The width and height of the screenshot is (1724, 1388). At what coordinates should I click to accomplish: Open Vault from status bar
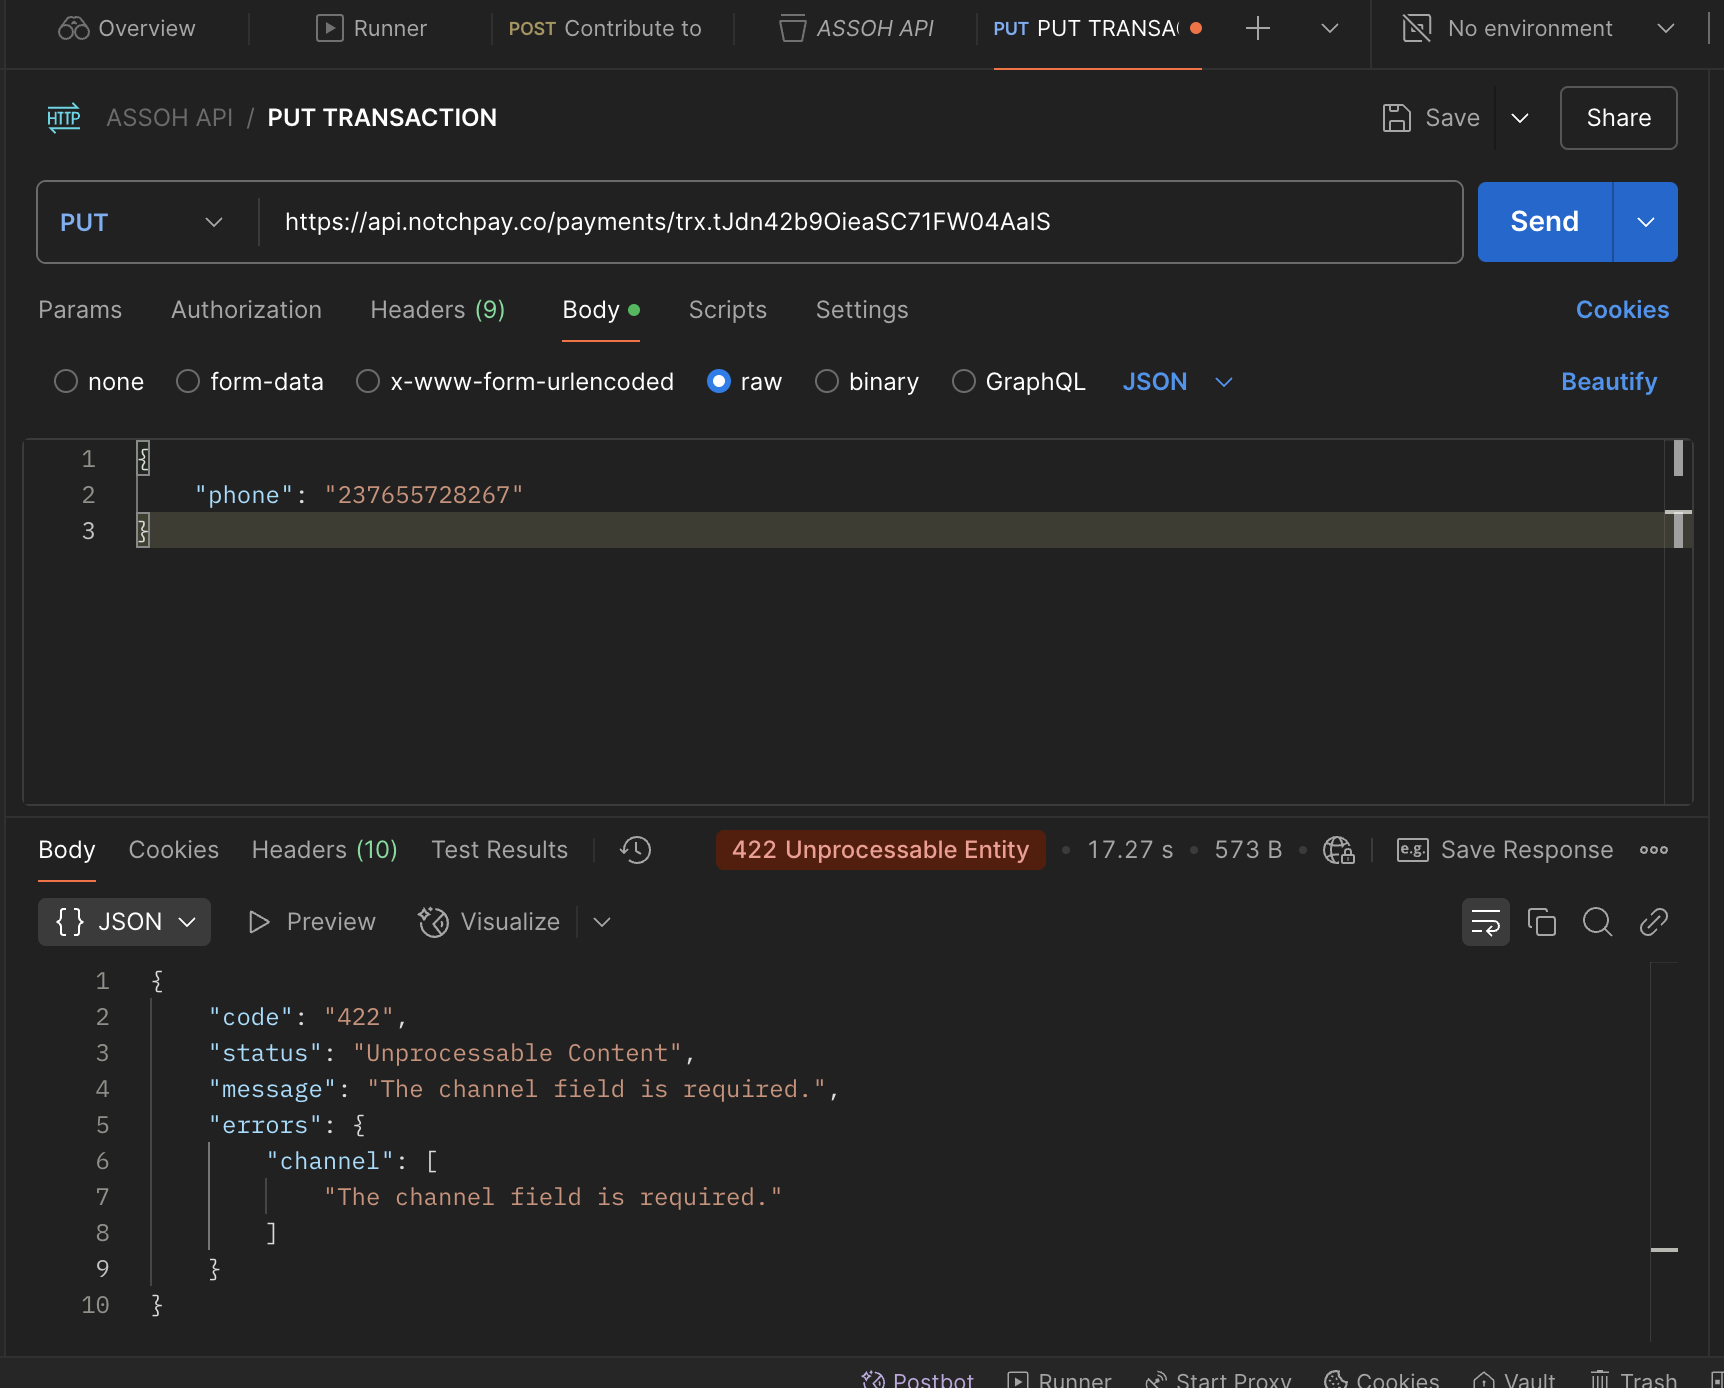1515,1380
